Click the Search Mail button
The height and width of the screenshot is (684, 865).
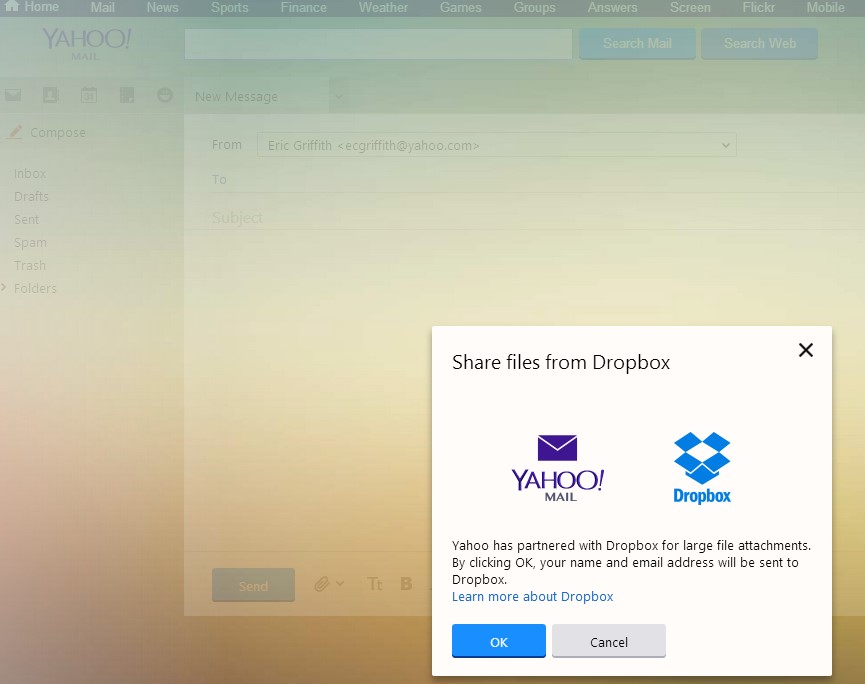(x=637, y=44)
